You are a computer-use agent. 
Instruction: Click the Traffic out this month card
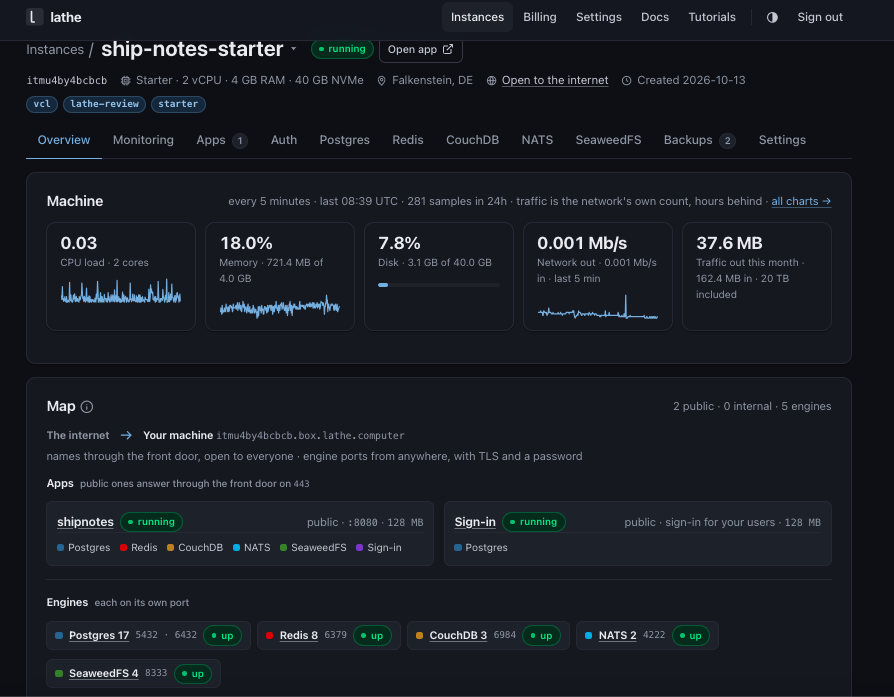(x=757, y=276)
